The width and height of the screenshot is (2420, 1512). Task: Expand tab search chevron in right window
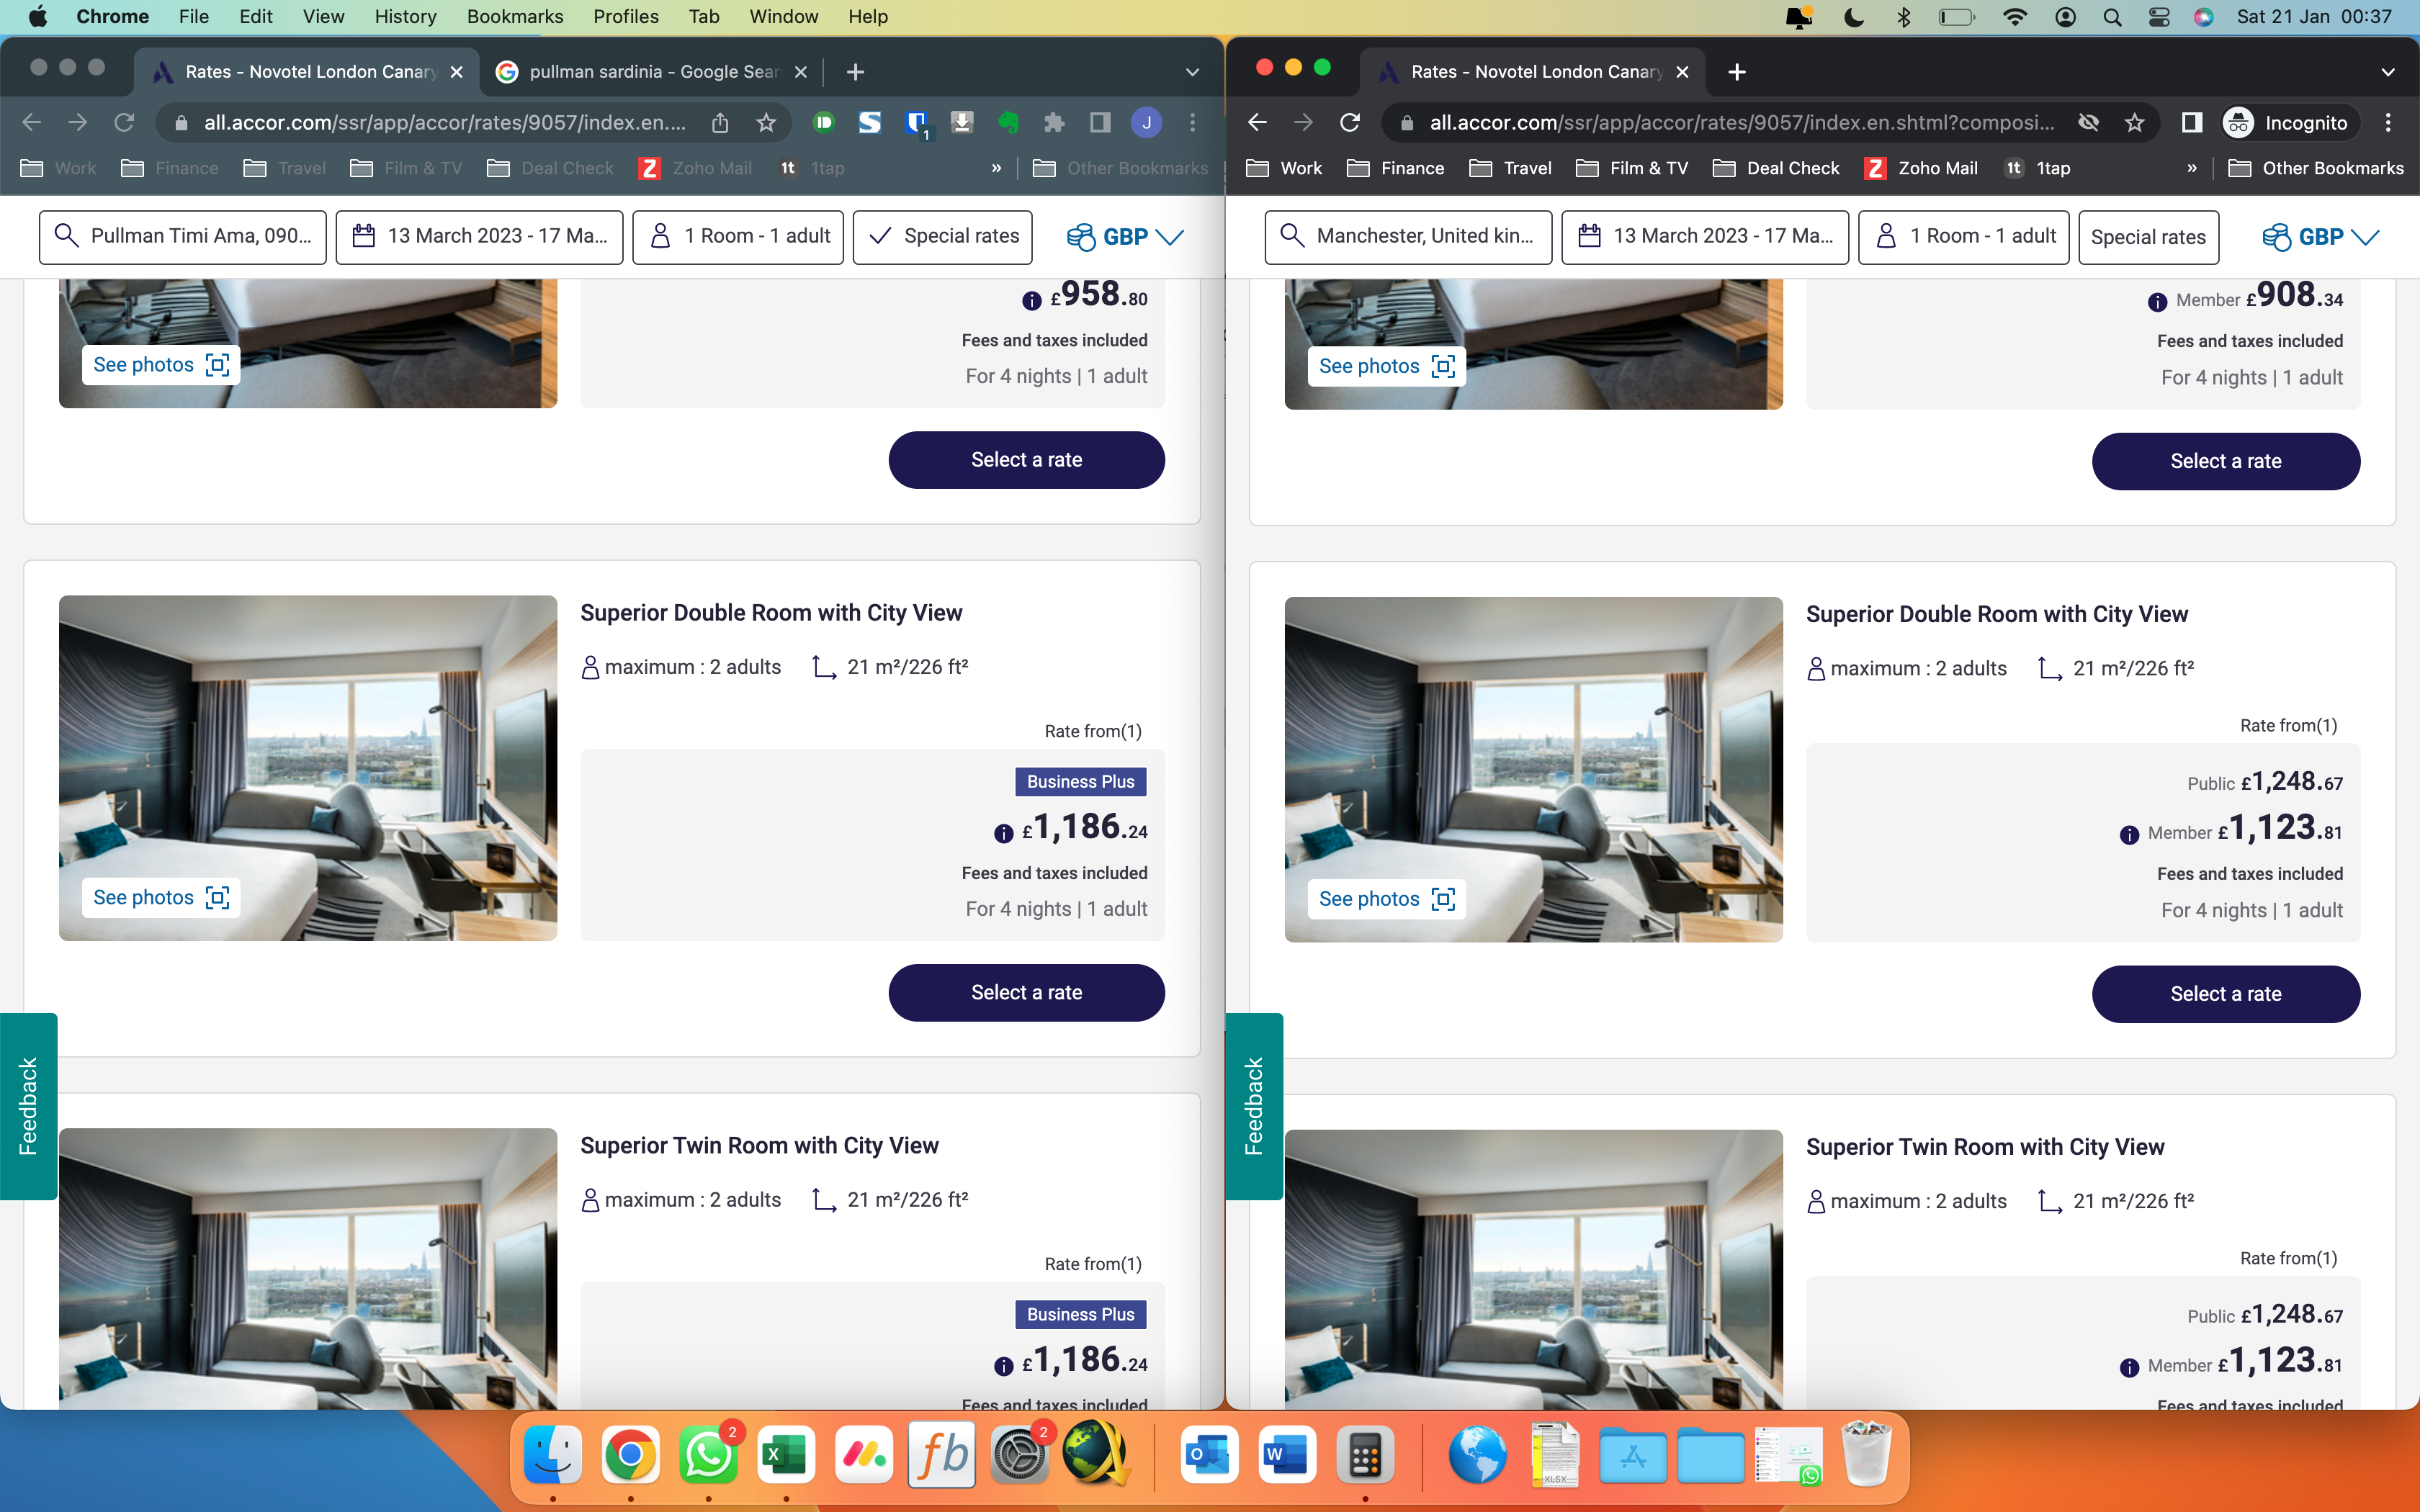[x=2388, y=72]
